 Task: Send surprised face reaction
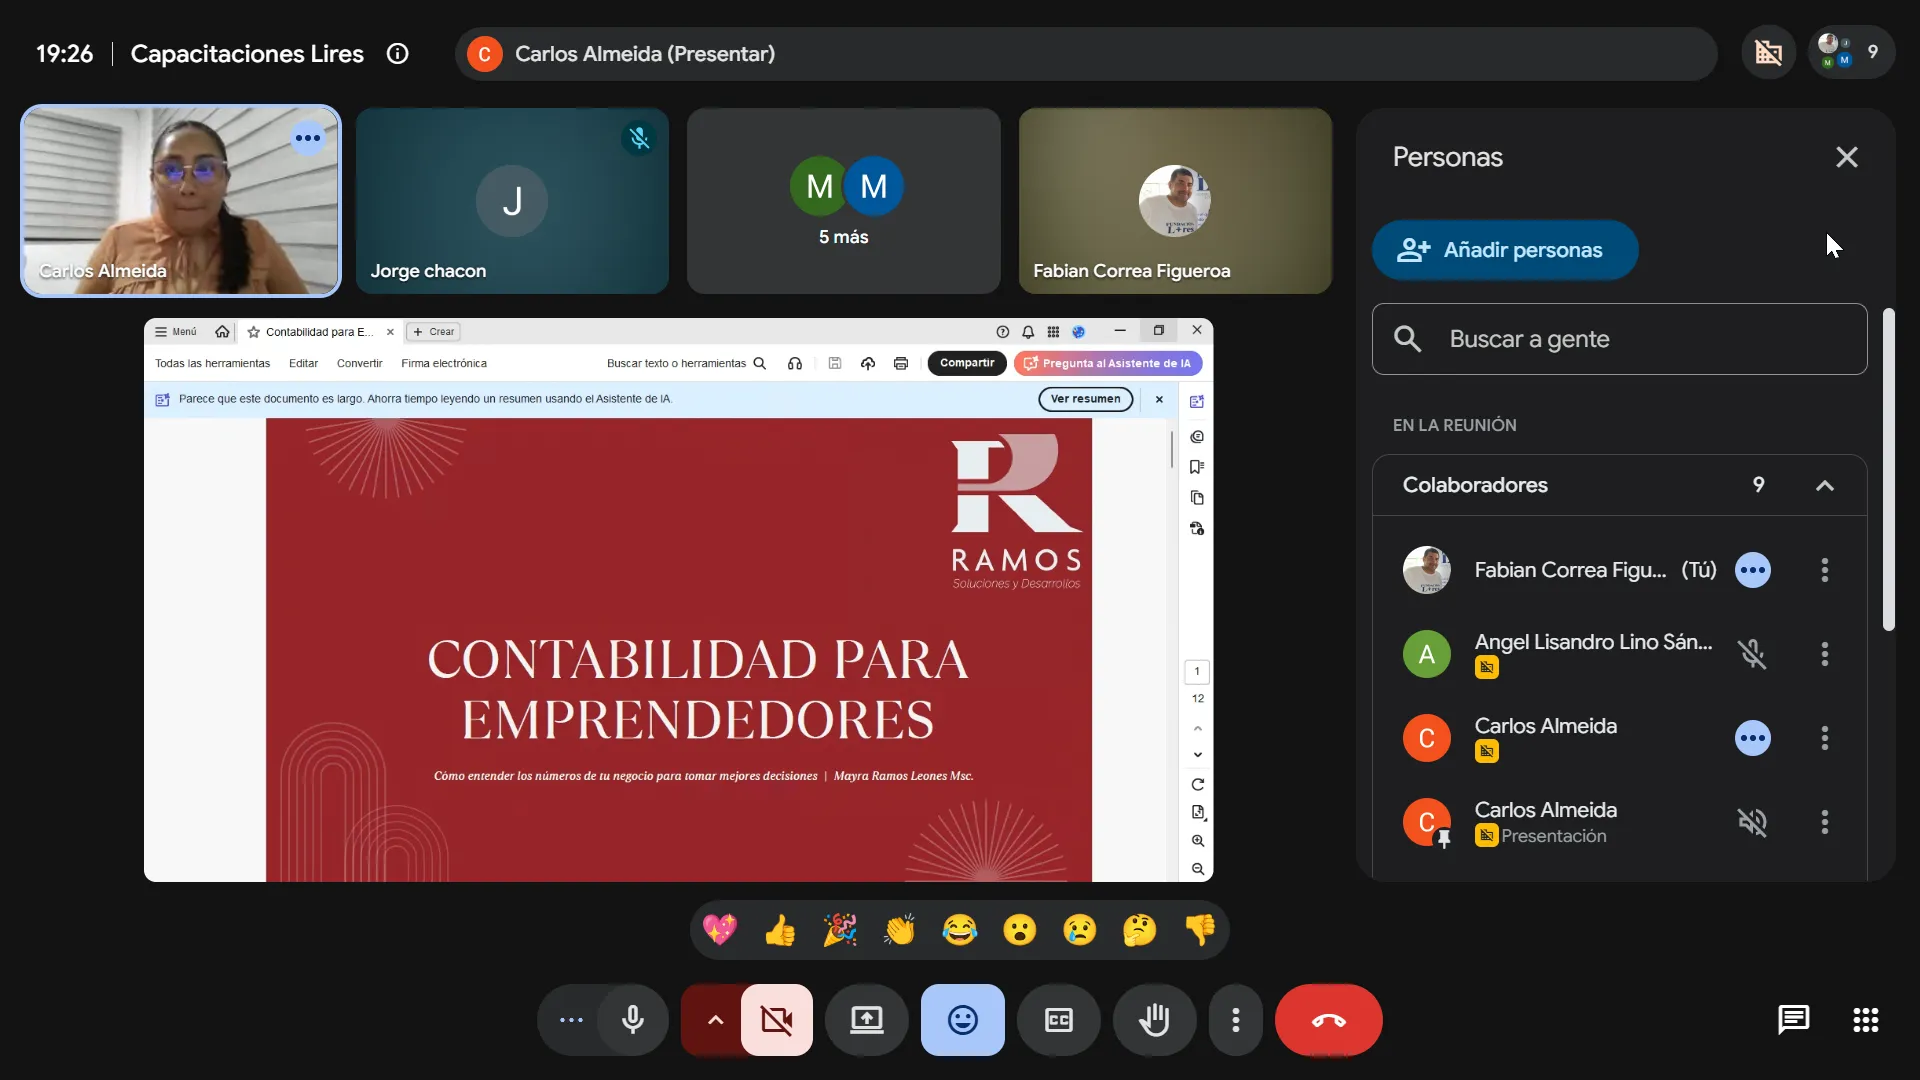[x=1020, y=930]
